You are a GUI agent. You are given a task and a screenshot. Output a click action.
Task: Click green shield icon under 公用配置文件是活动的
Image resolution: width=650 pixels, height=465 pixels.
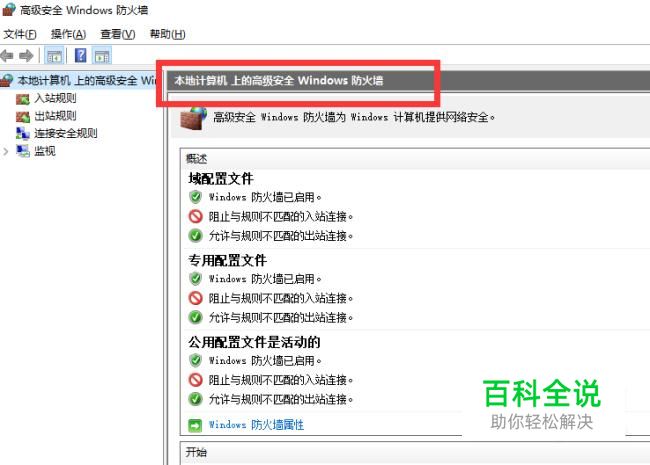pyautogui.click(x=195, y=360)
